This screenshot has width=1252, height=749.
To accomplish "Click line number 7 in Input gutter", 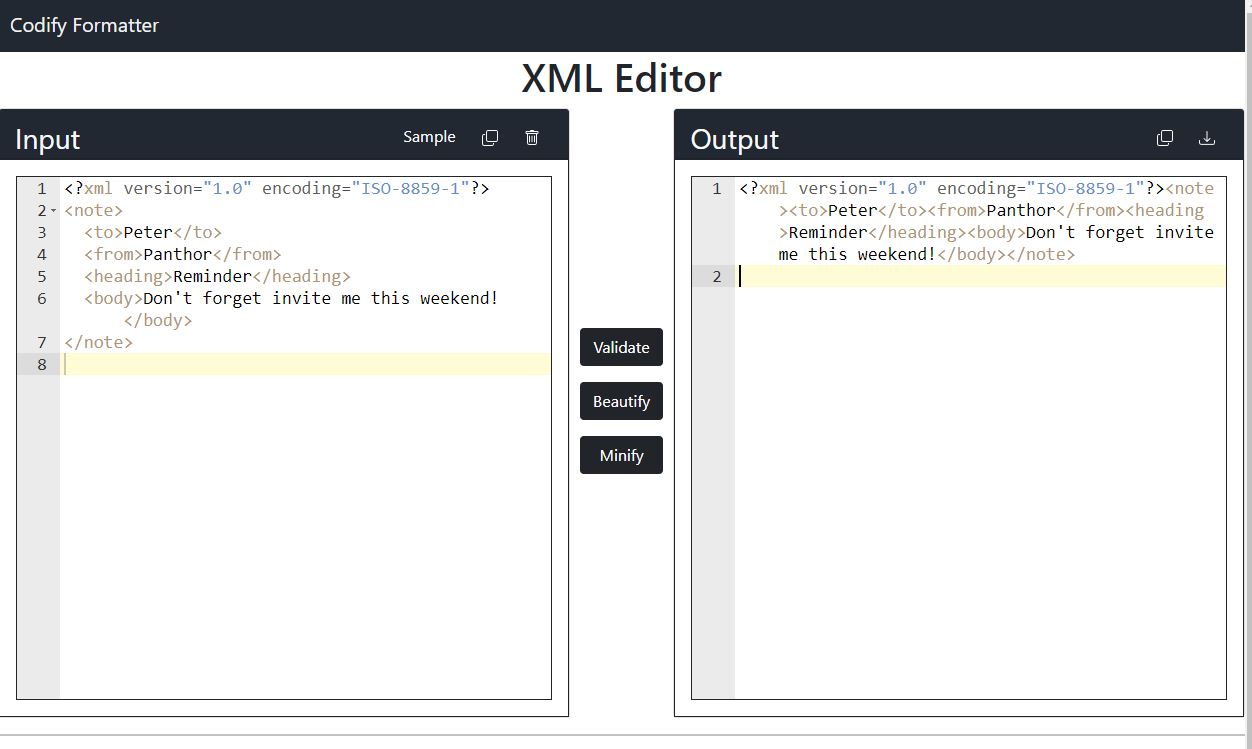I will [x=41, y=342].
